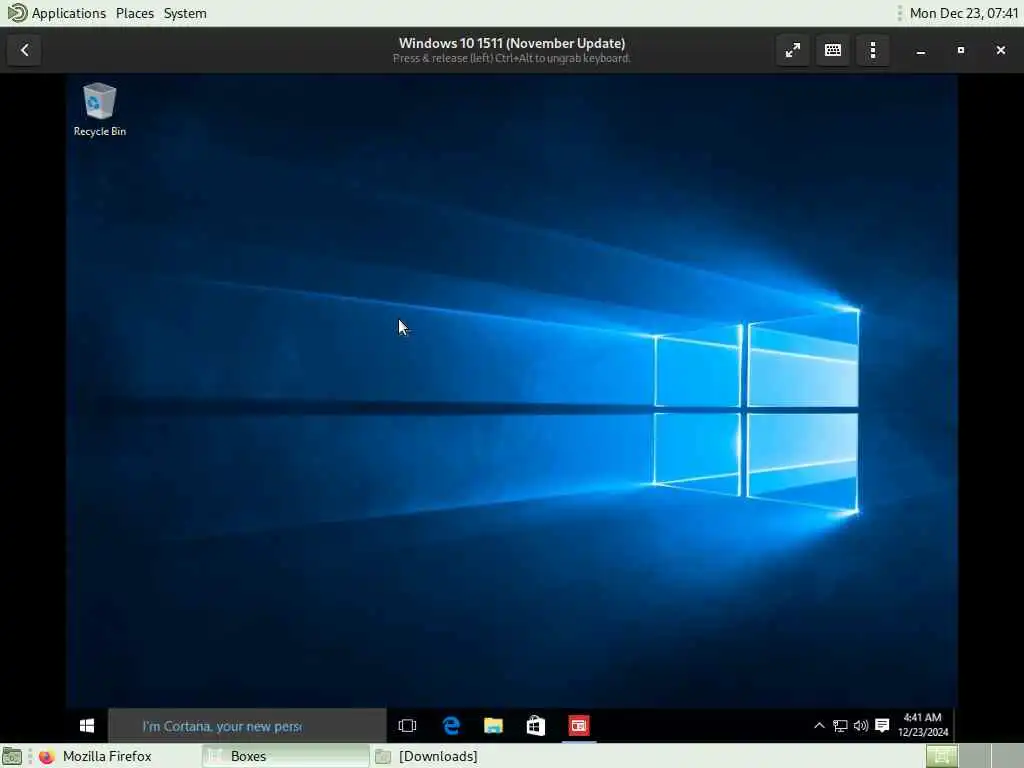Open the Places menu
1024x768 pixels.
pyautogui.click(x=135, y=13)
